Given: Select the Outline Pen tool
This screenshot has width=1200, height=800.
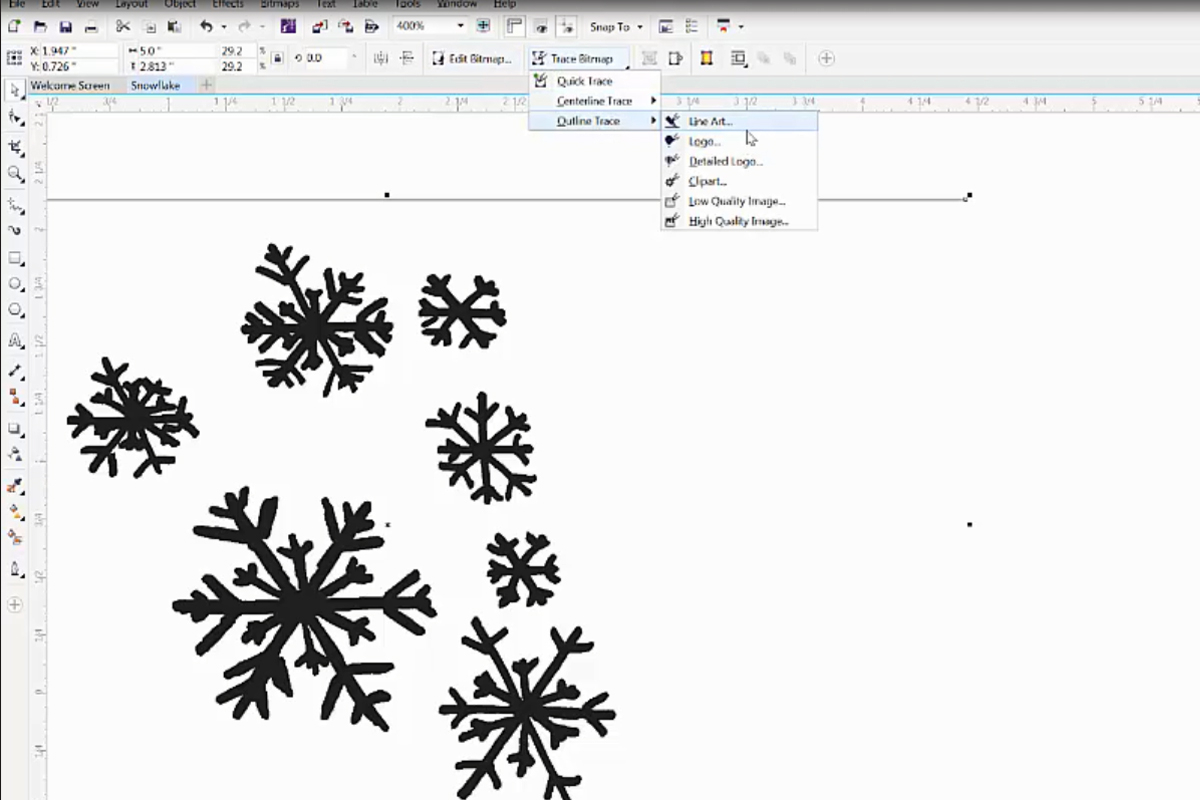Looking at the screenshot, I should point(15,570).
